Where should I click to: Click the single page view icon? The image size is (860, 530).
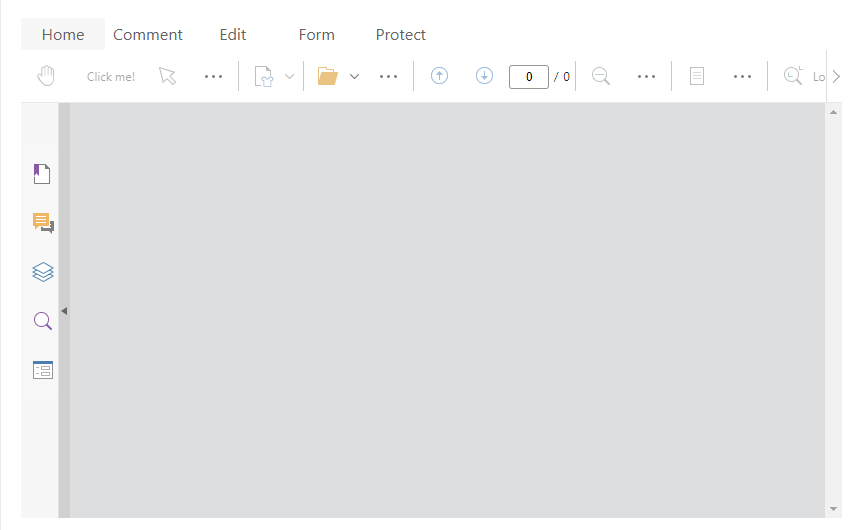pyautogui.click(x=697, y=76)
